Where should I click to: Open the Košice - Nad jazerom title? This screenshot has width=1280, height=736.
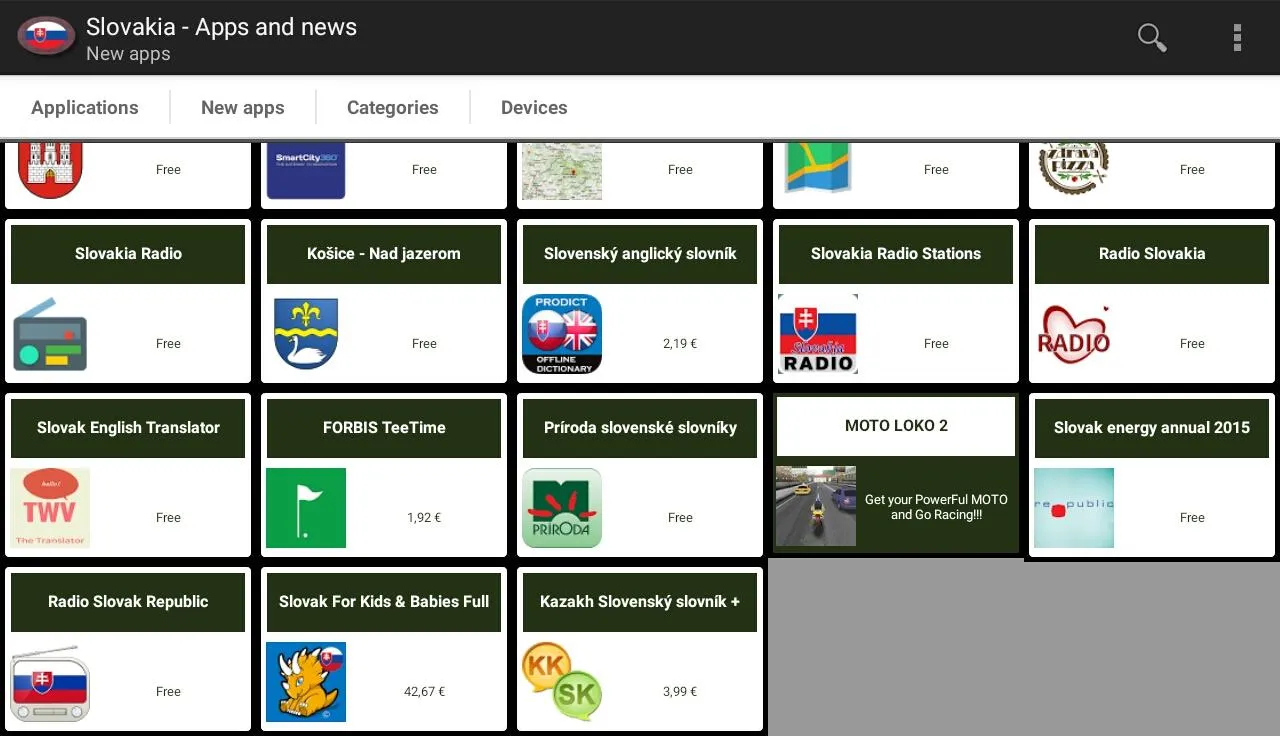384,254
